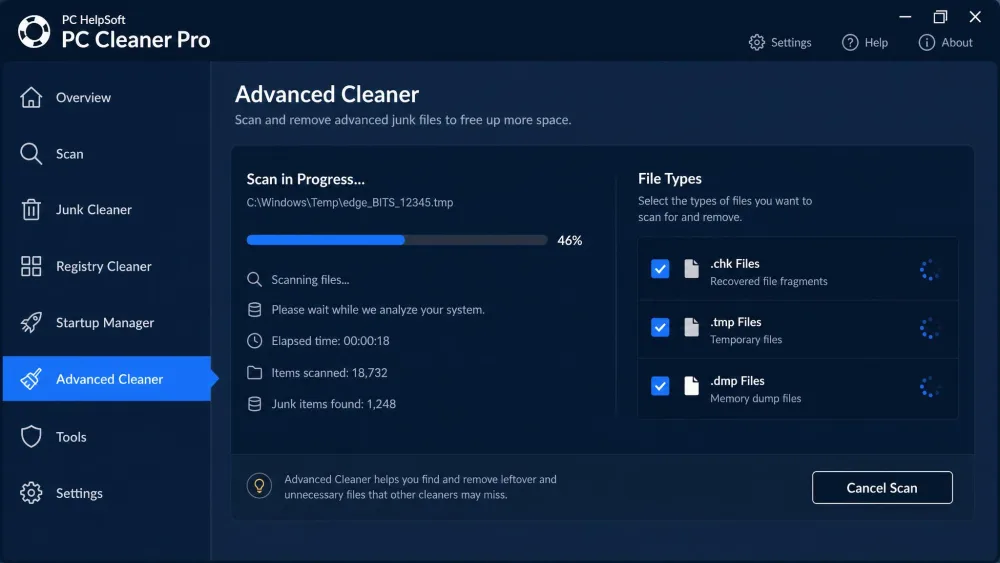
Task: Cancel the running scan
Action: point(882,488)
